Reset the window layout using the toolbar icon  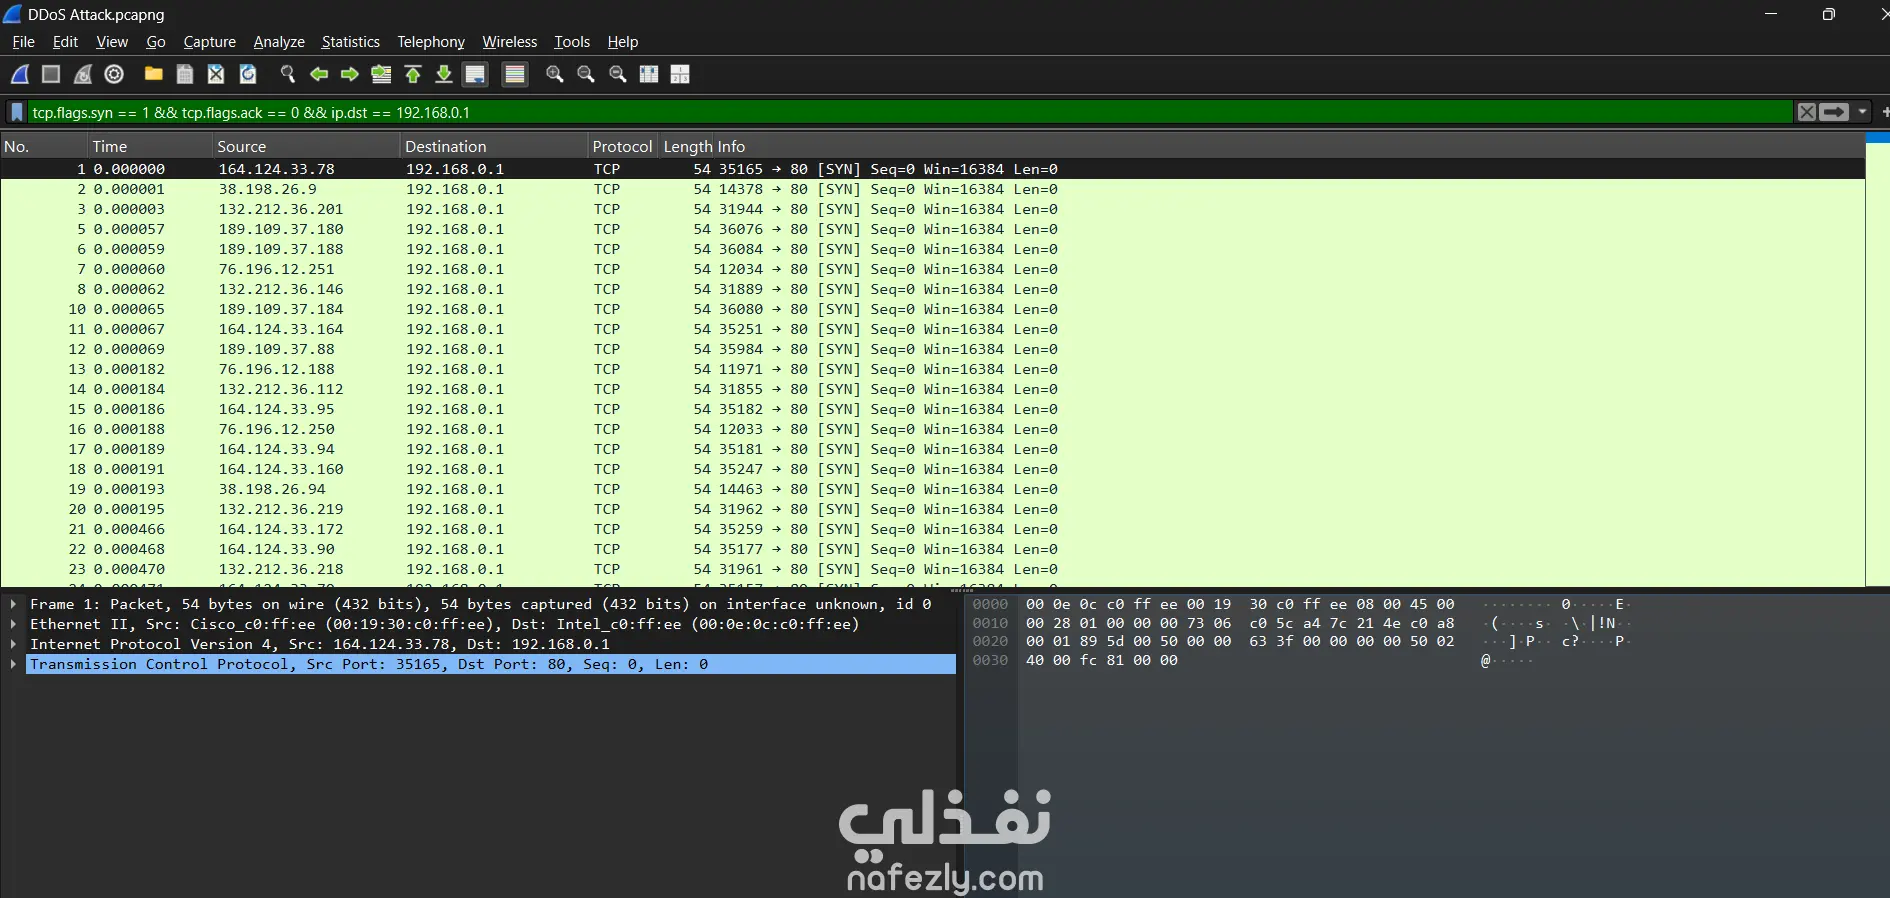click(680, 74)
